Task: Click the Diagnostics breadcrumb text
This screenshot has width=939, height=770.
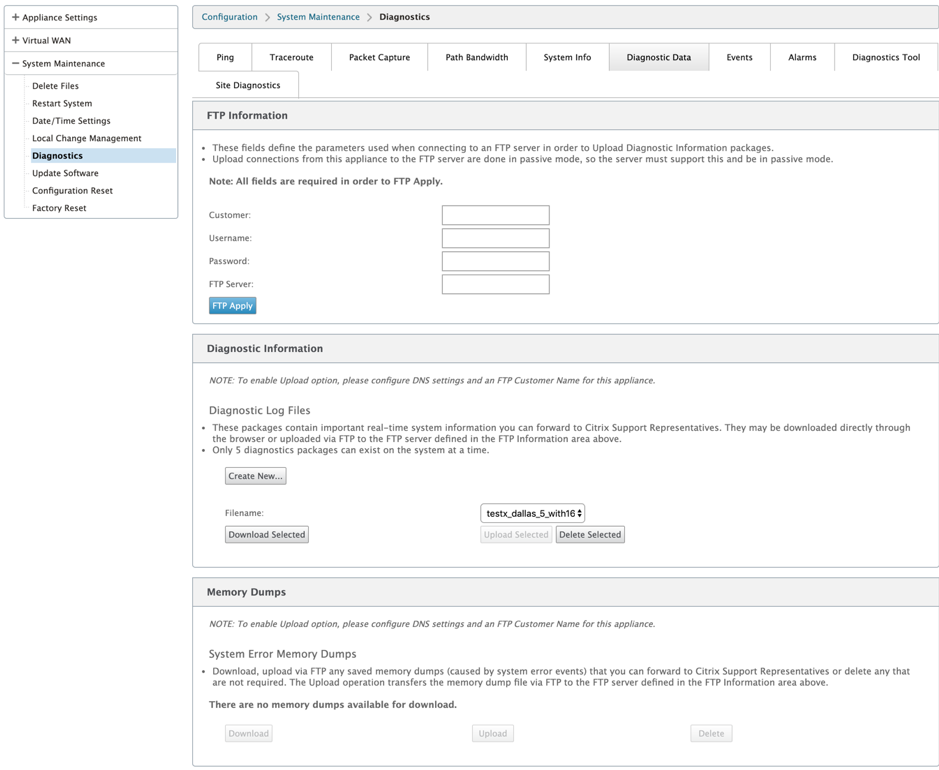Action: (x=404, y=17)
